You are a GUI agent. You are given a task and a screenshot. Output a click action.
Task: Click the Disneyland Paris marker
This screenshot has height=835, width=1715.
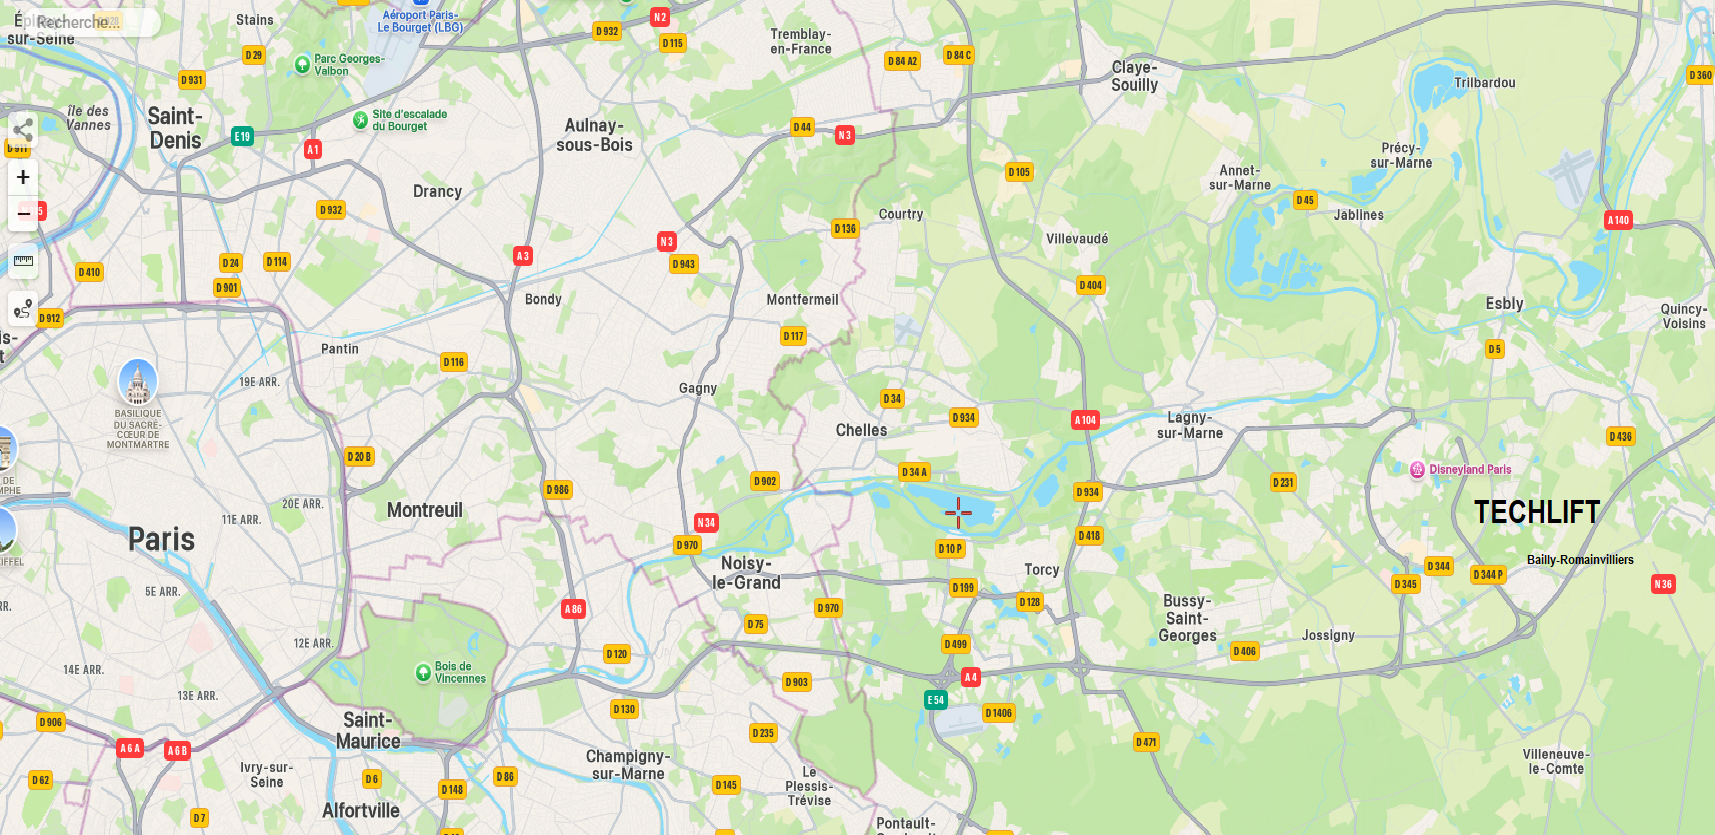point(1417,469)
